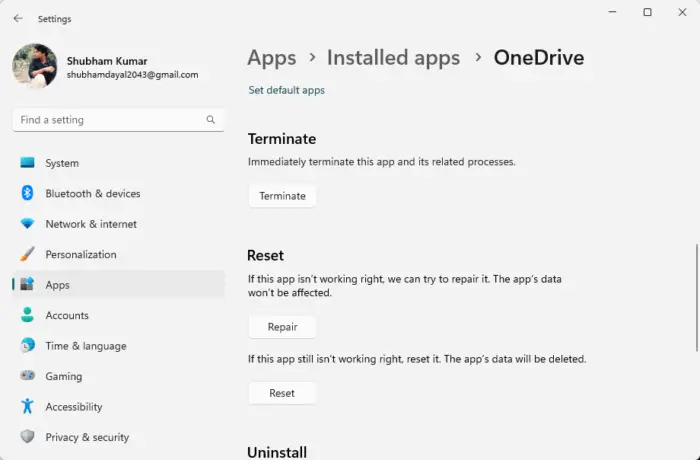Close the Settings window
Image resolution: width=700 pixels, height=460 pixels.
coord(682,12)
